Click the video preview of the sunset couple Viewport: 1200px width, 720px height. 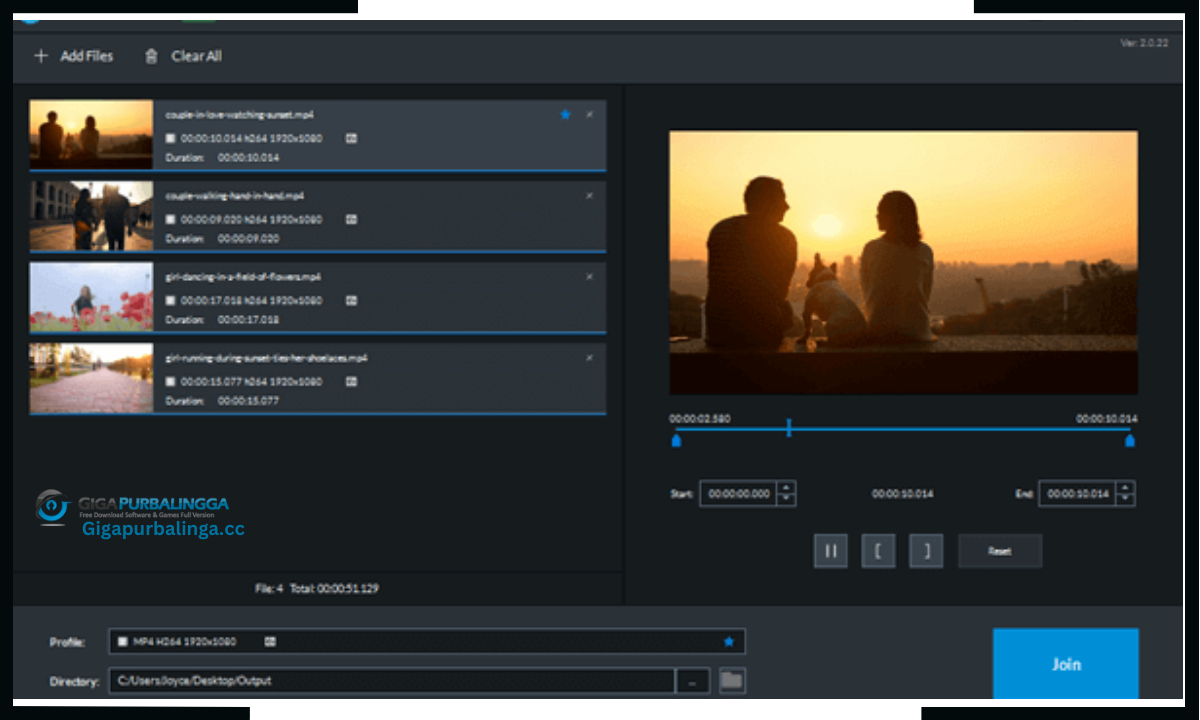904,262
